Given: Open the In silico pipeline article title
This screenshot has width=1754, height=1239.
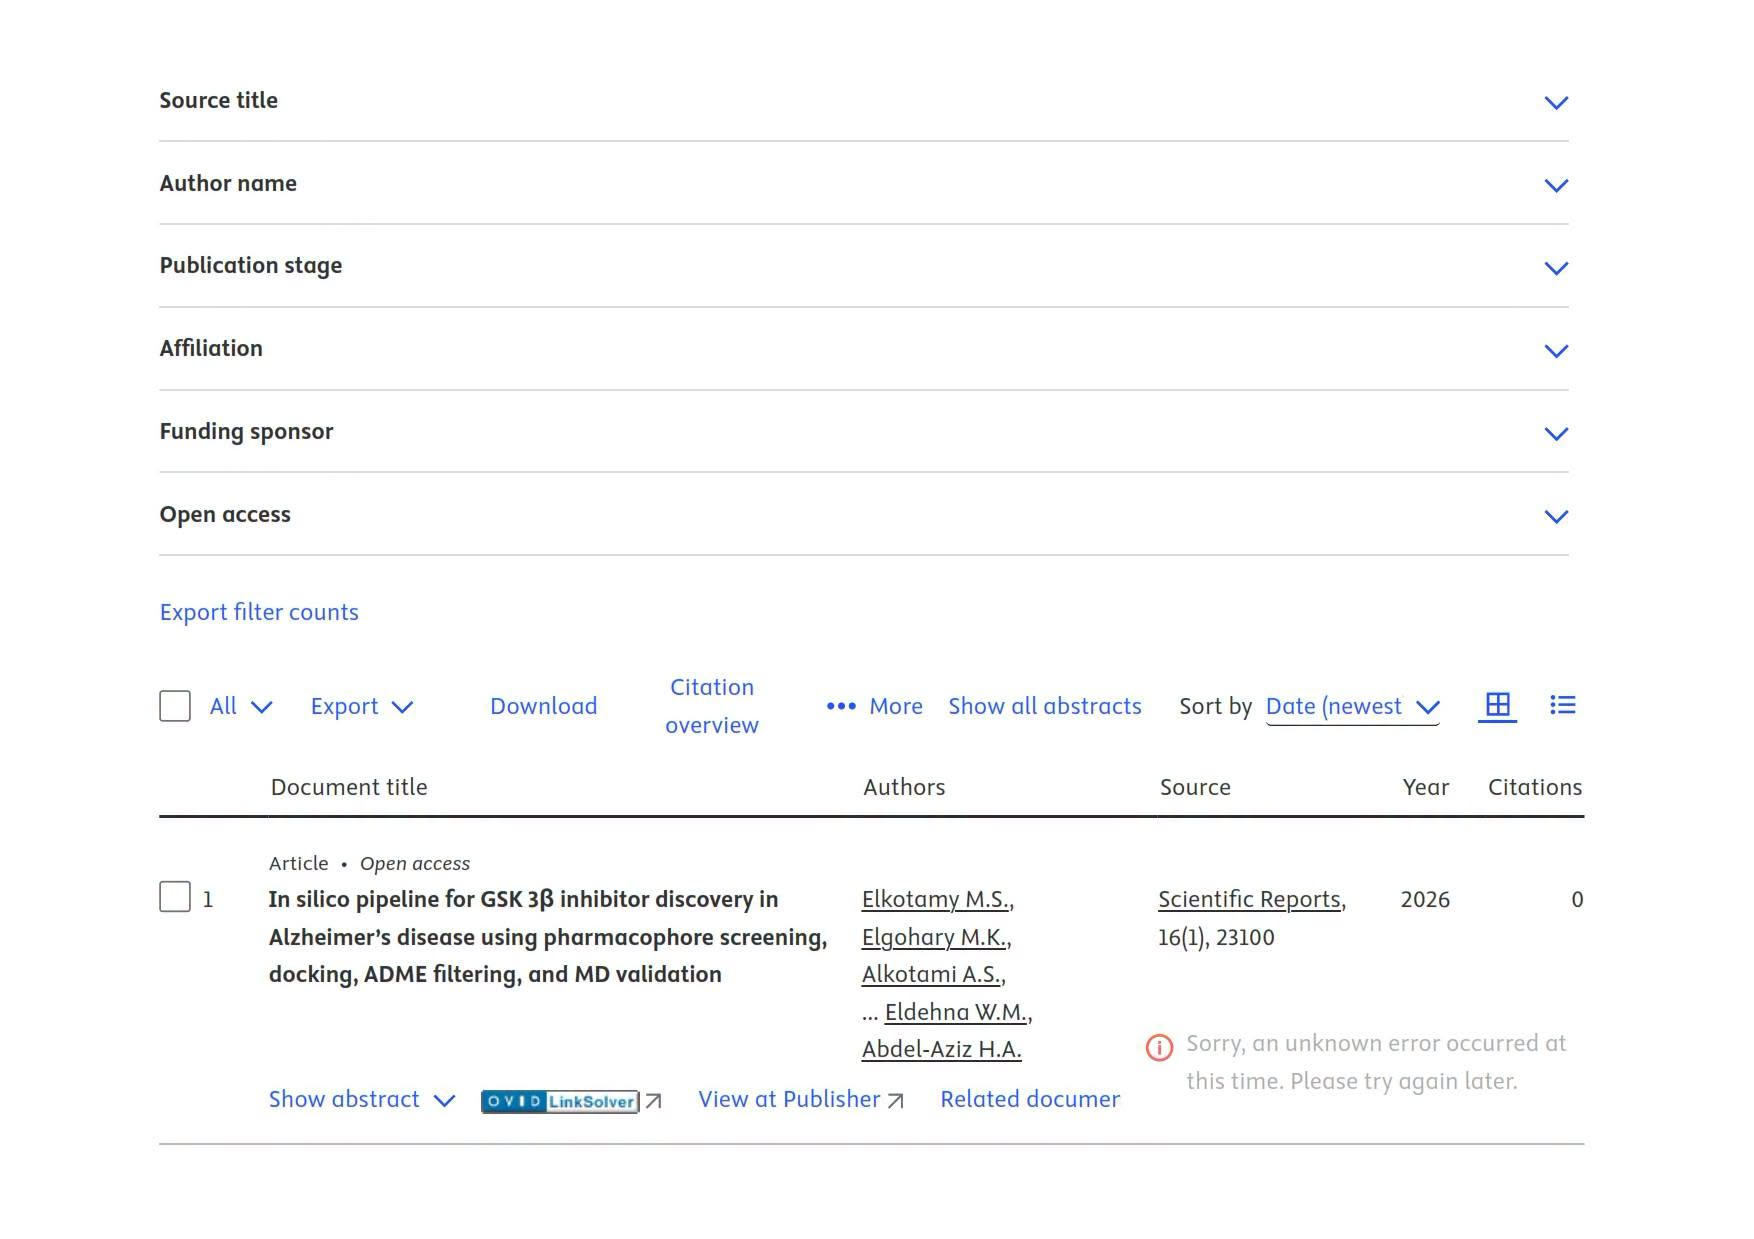Looking at the screenshot, I should coord(548,937).
